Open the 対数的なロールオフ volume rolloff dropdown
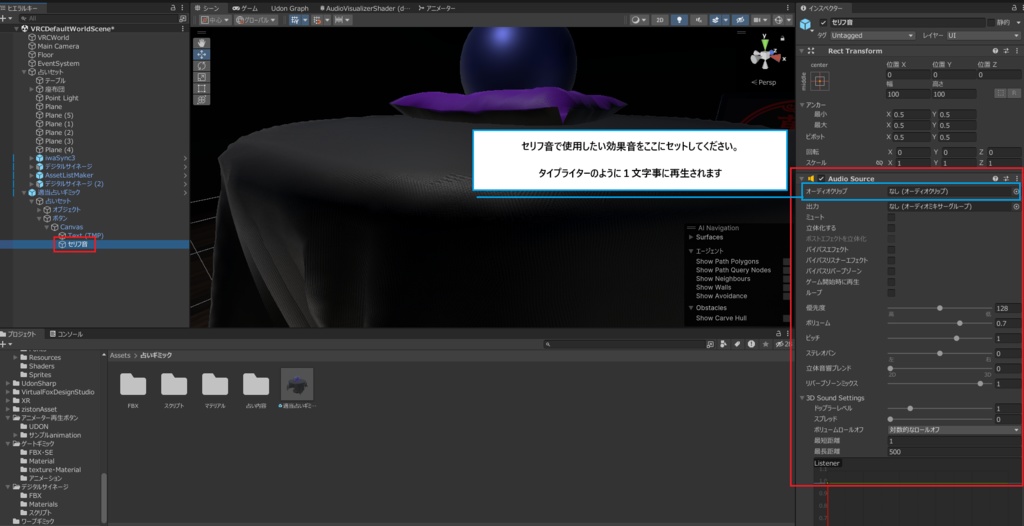The height and width of the screenshot is (526, 1024). click(x=953, y=430)
